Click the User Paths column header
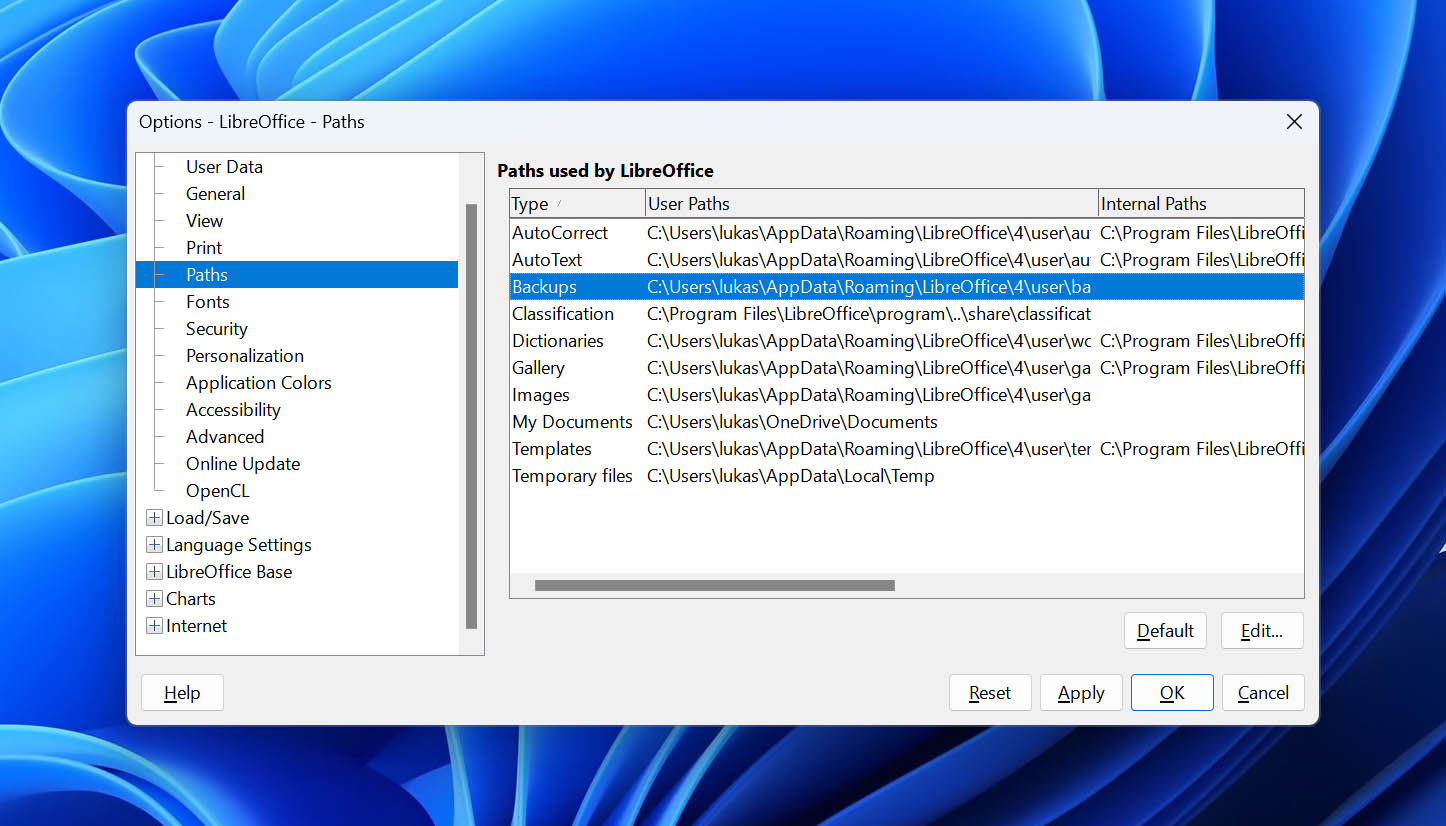Screen dimensions: 1446x826 tap(871, 204)
